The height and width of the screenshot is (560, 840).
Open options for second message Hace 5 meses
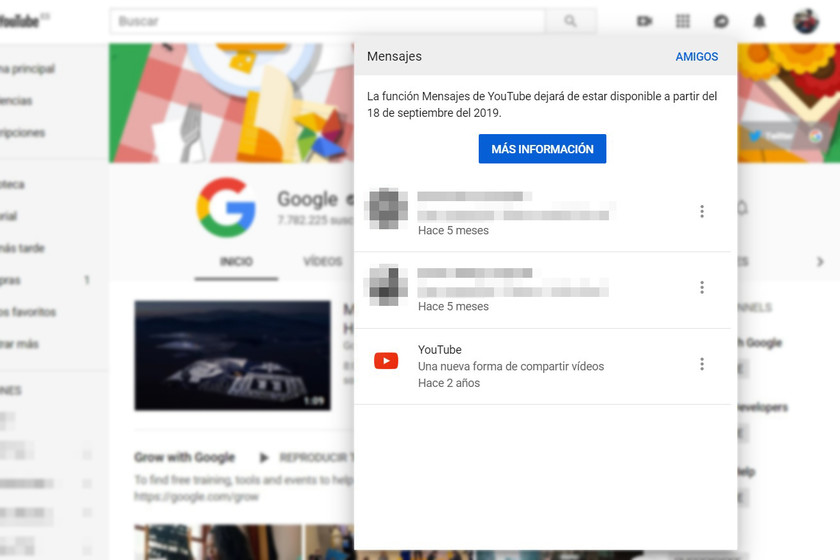[702, 288]
